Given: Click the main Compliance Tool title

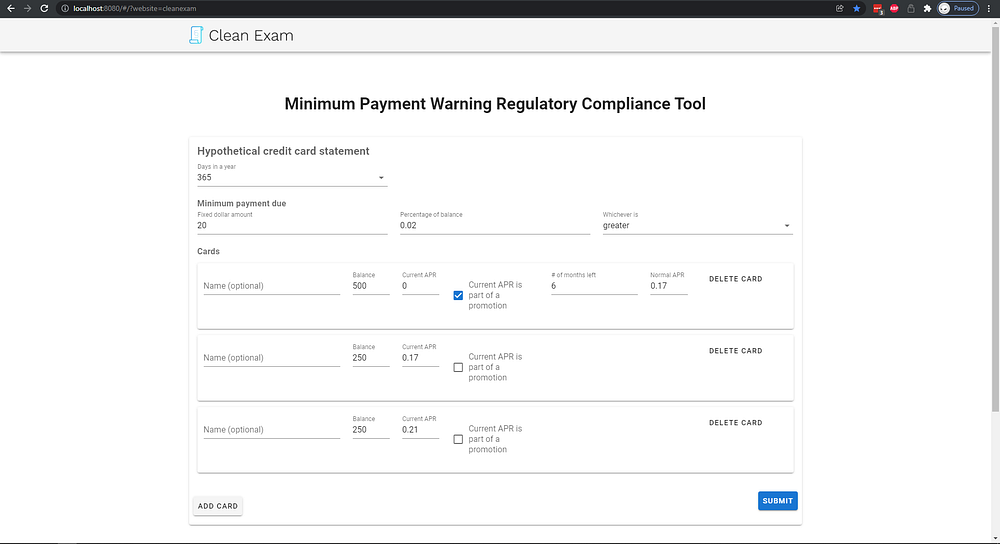Looking at the screenshot, I should click(x=495, y=104).
